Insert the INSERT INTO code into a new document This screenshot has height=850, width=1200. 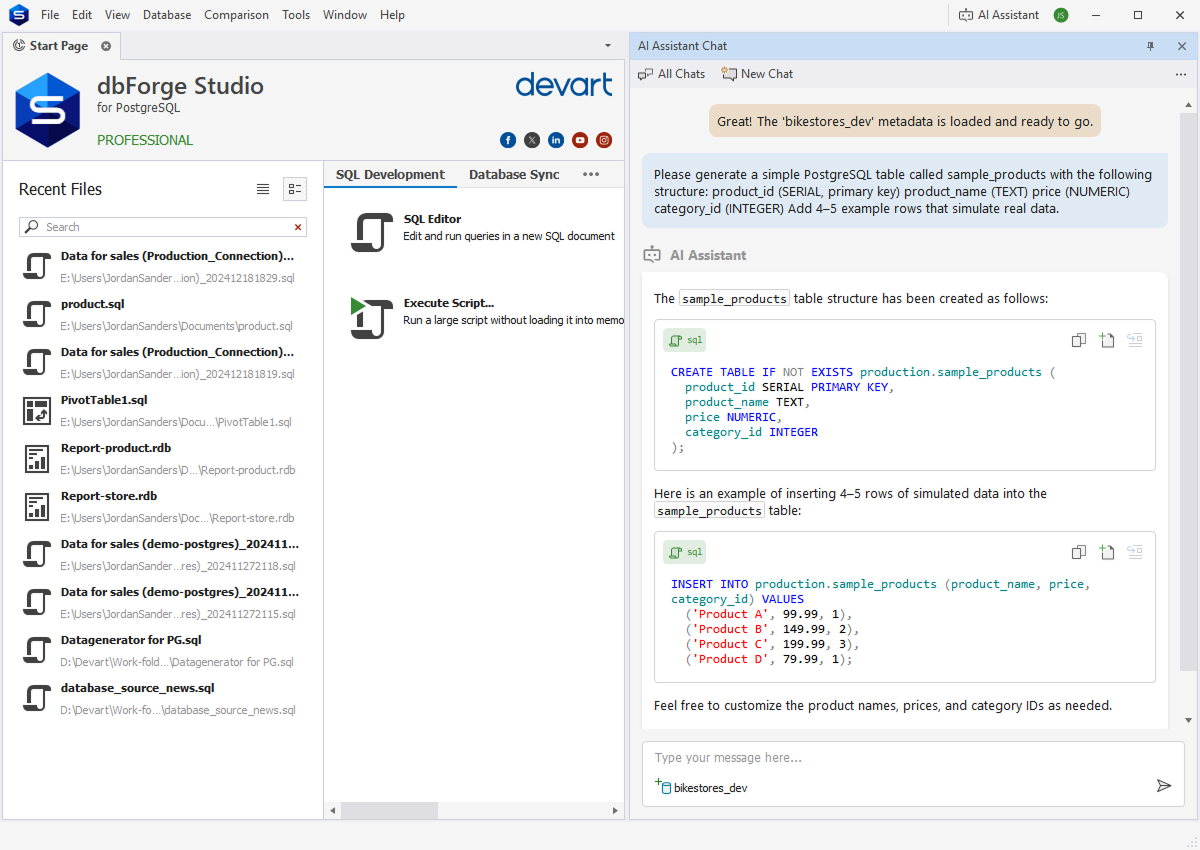pyautogui.click(x=1106, y=552)
